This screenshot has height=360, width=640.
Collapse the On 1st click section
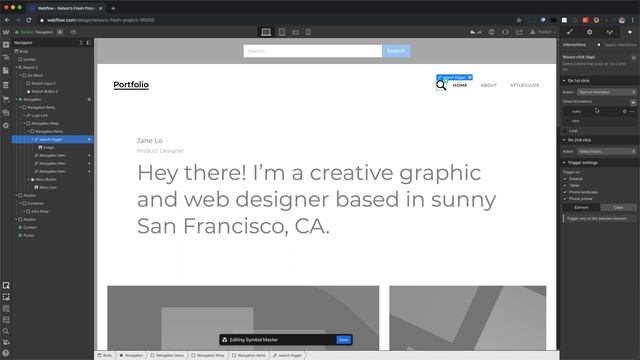pos(564,81)
